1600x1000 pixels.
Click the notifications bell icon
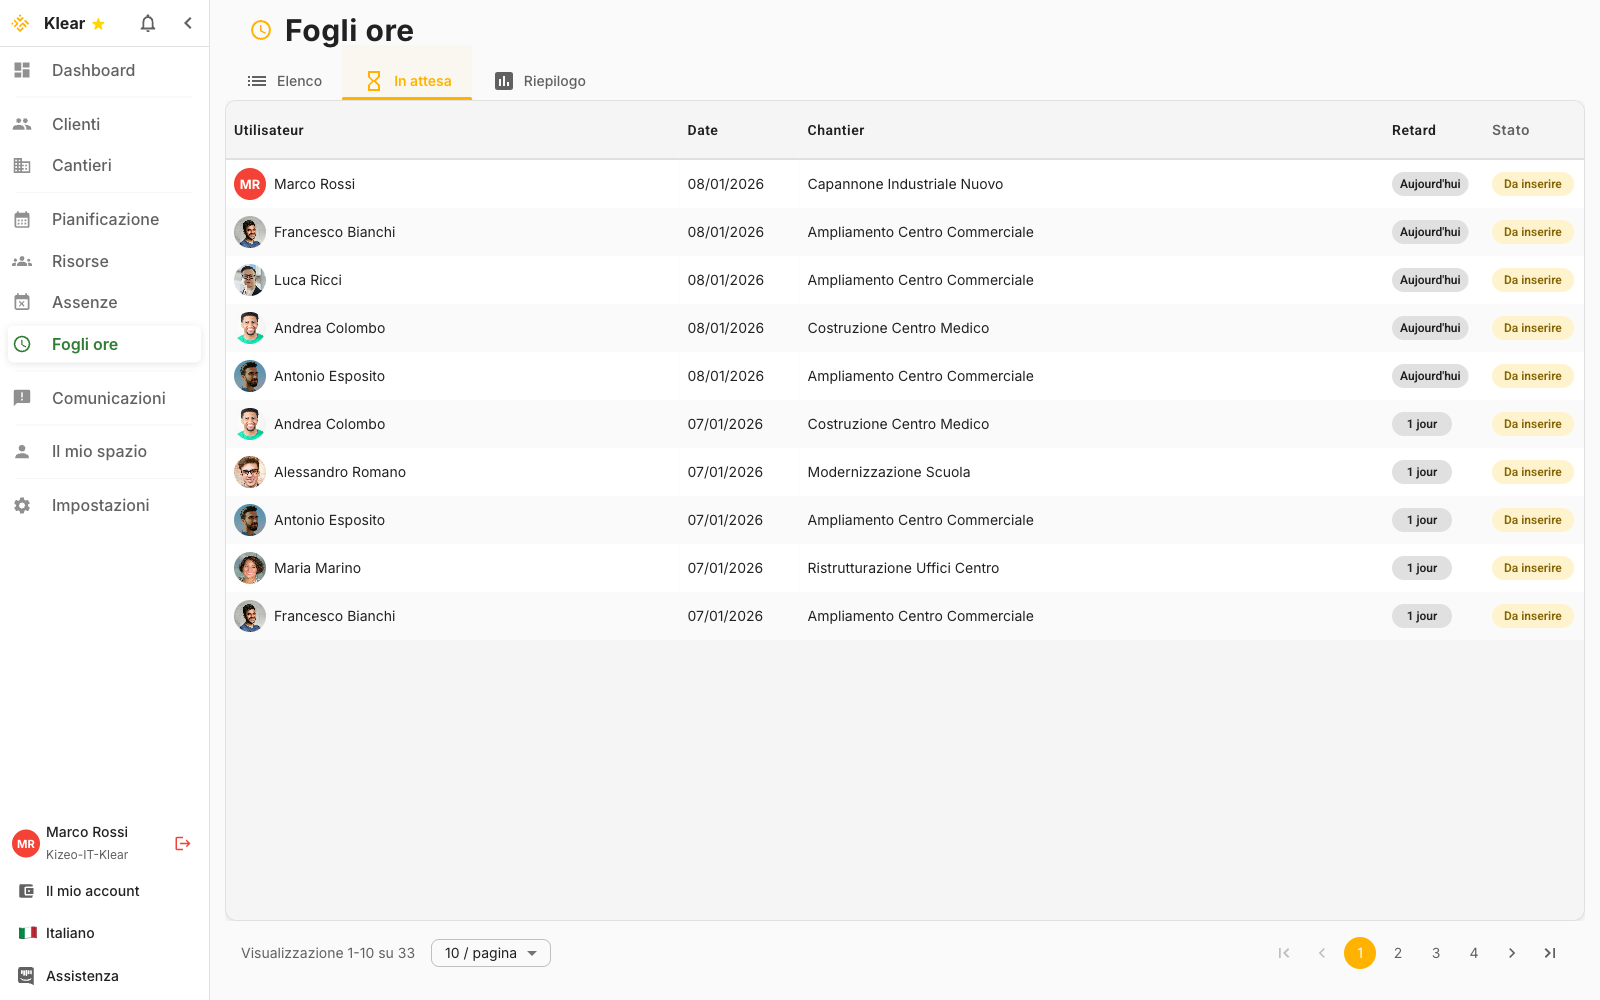[x=148, y=23]
